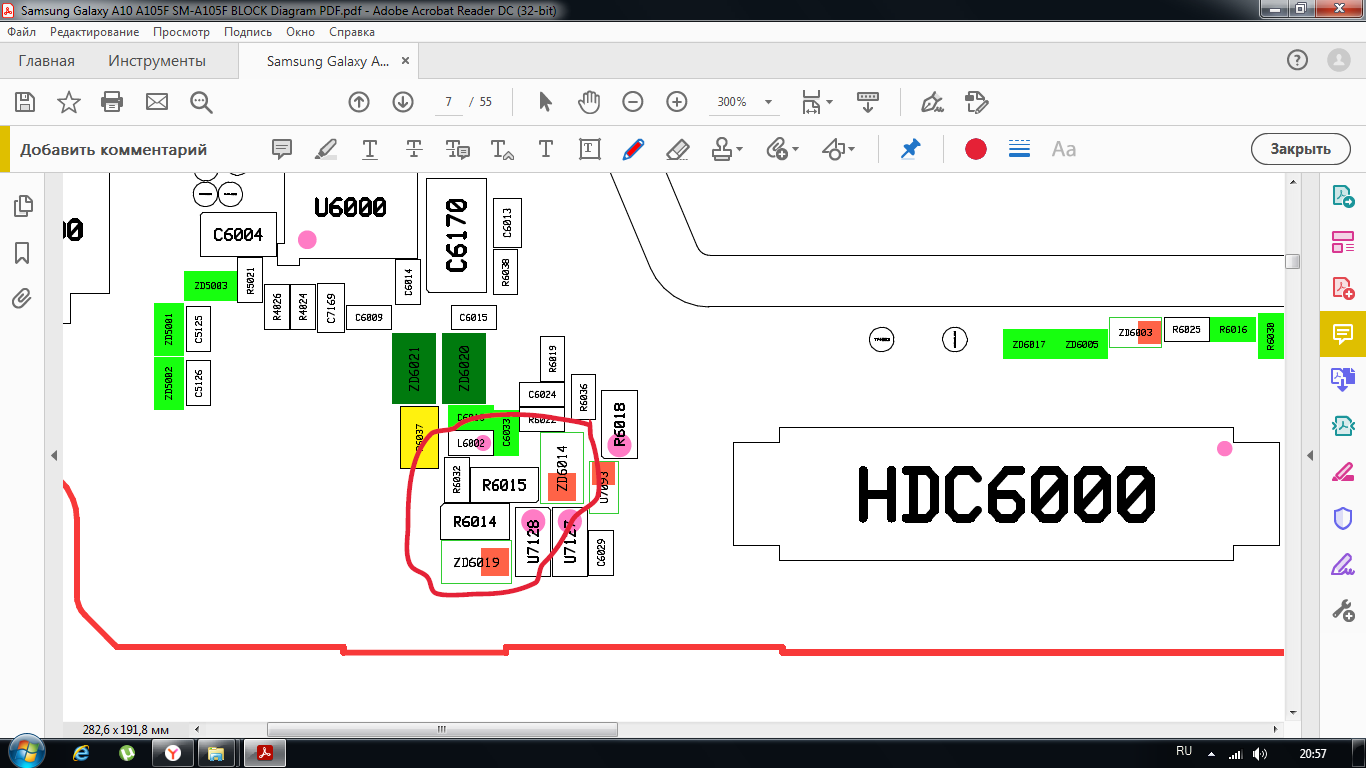This screenshot has height=768, width=1366.
Task: Click the page number input field
Action: (x=449, y=102)
